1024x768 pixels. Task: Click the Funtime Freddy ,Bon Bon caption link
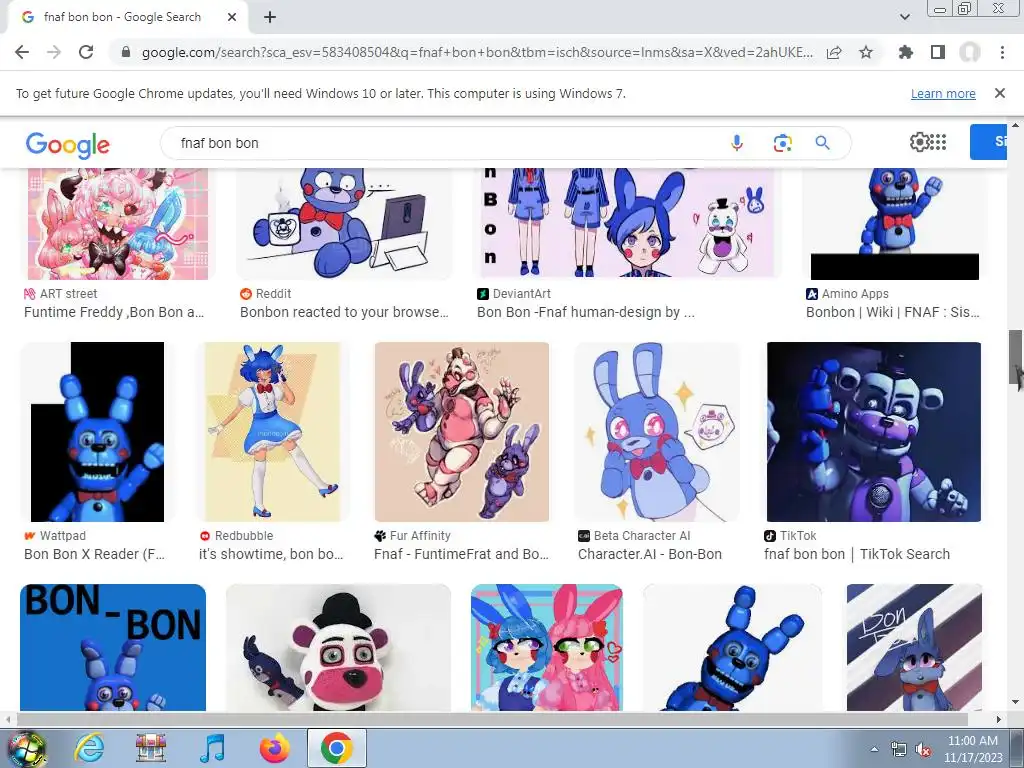click(x=114, y=312)
